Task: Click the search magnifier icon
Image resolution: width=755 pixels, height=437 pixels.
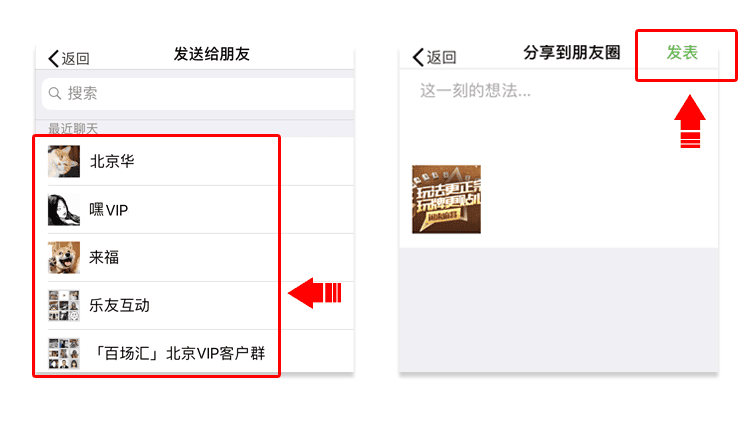Action: pyautogui.click(x=55, y=93)
